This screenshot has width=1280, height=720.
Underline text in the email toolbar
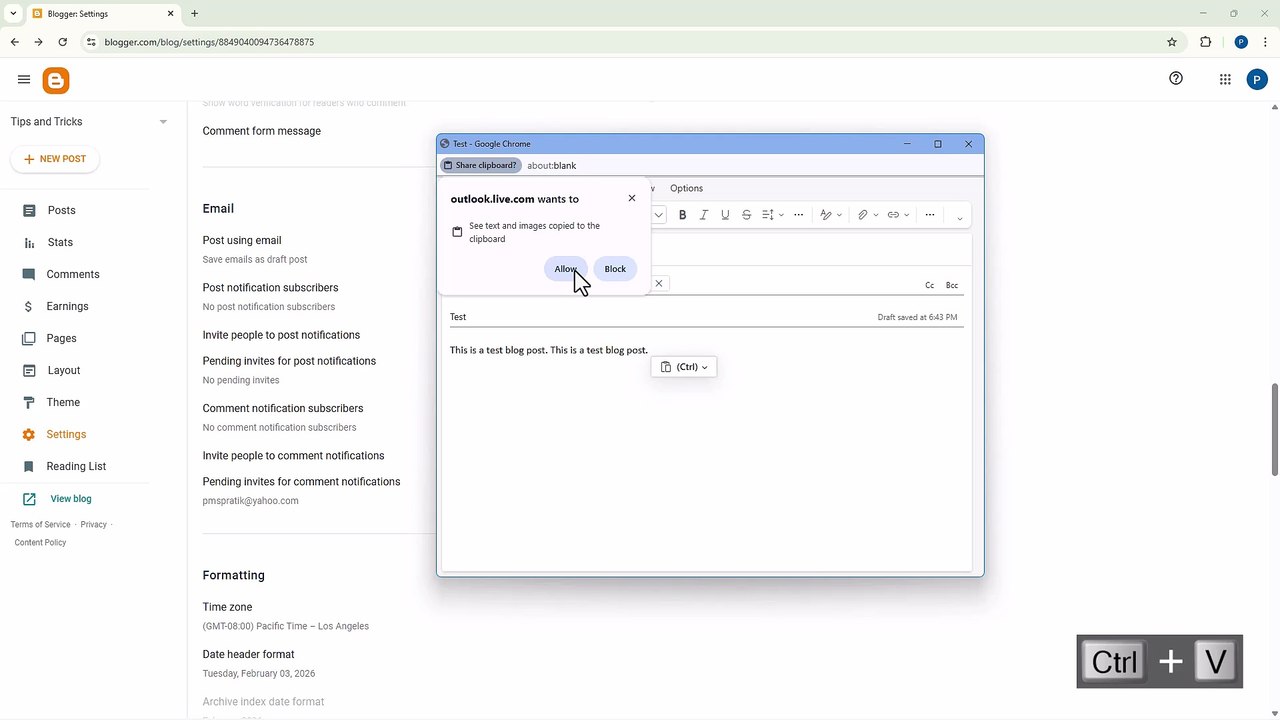(725, 215)
